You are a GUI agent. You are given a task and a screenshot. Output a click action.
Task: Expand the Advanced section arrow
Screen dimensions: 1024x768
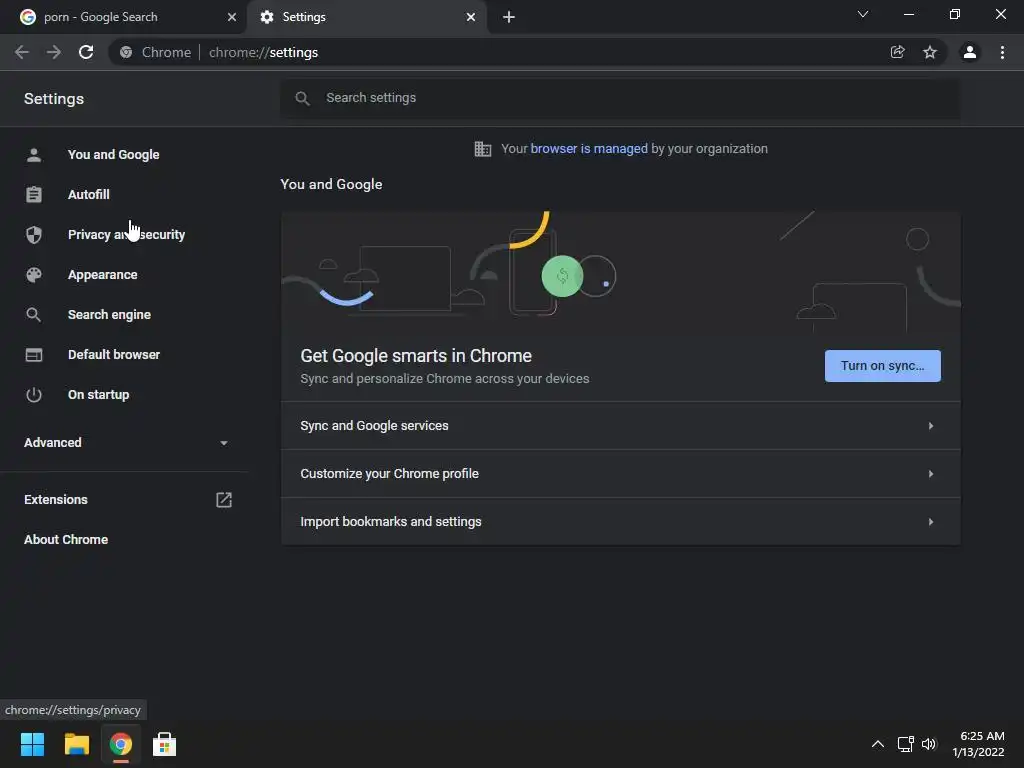224,443
